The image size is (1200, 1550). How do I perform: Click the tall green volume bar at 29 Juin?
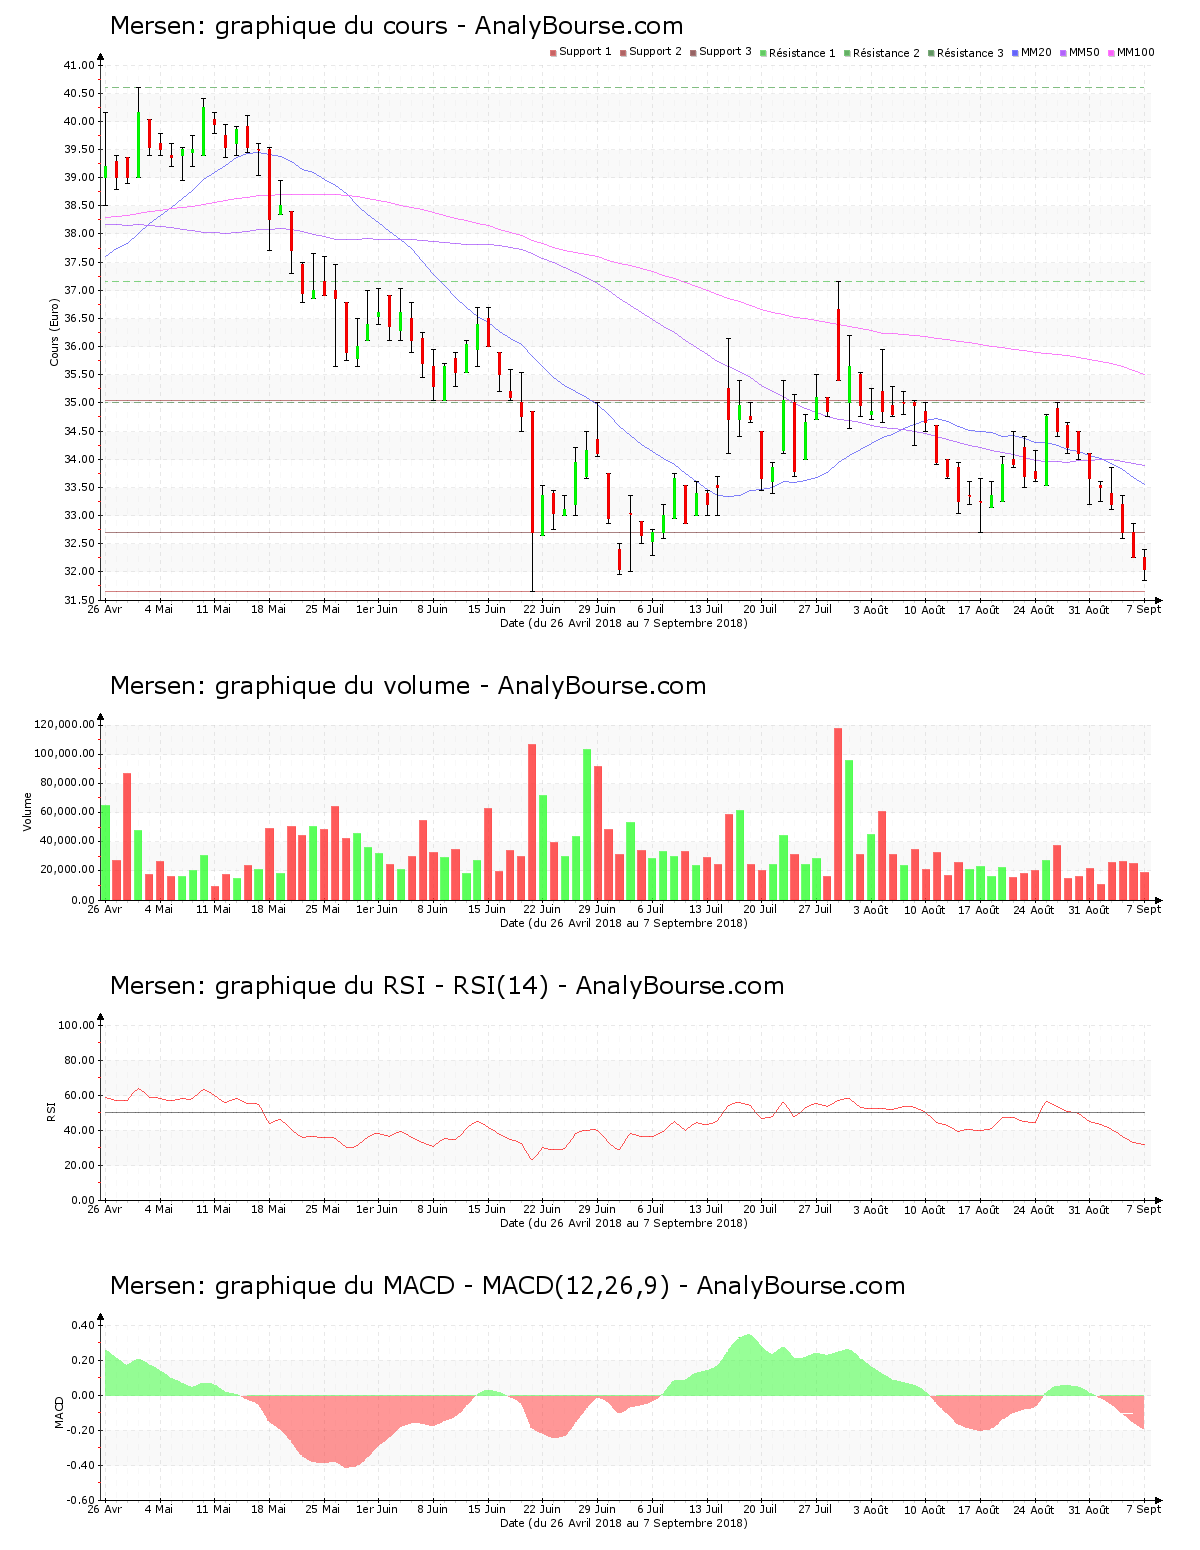(587, 825)
